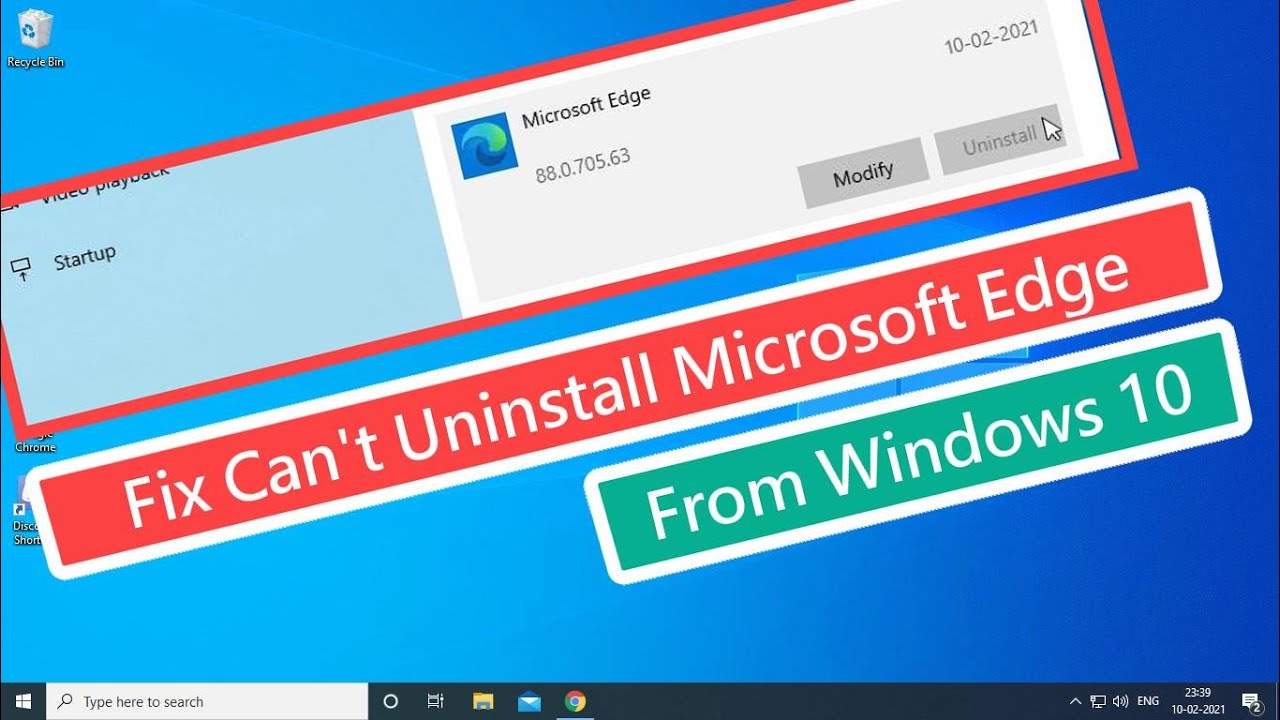Click the Modify button for Microsoft Edge
1280x720 pixels.
(x=863, y=176)
